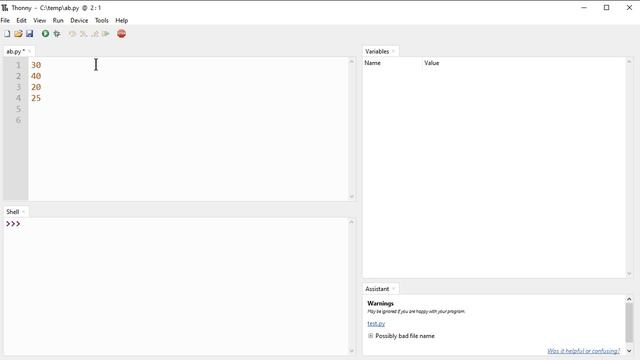Viewport: 640px width, 360px height.
Task: Select the Shell panel tab
Action: 13,212
